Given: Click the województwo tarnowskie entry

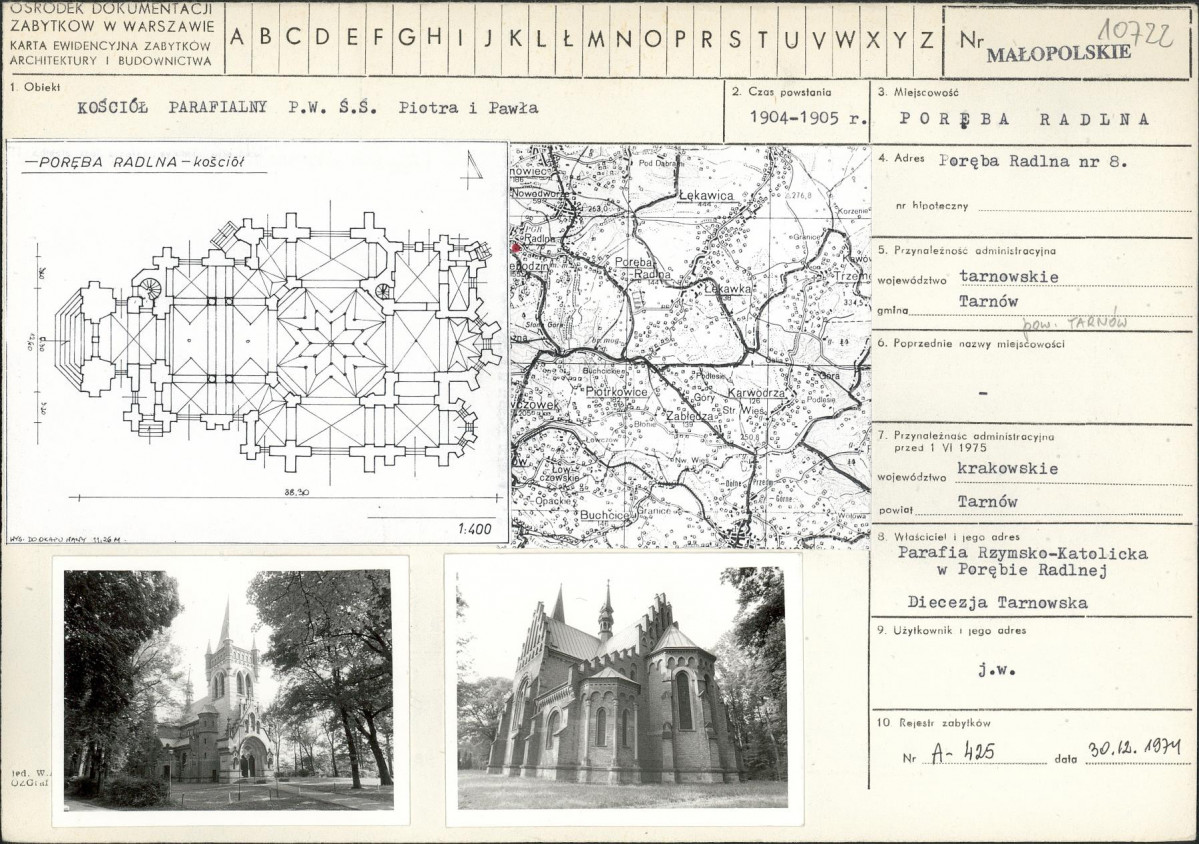Looking at the screenshot, I should point(1009,276).
